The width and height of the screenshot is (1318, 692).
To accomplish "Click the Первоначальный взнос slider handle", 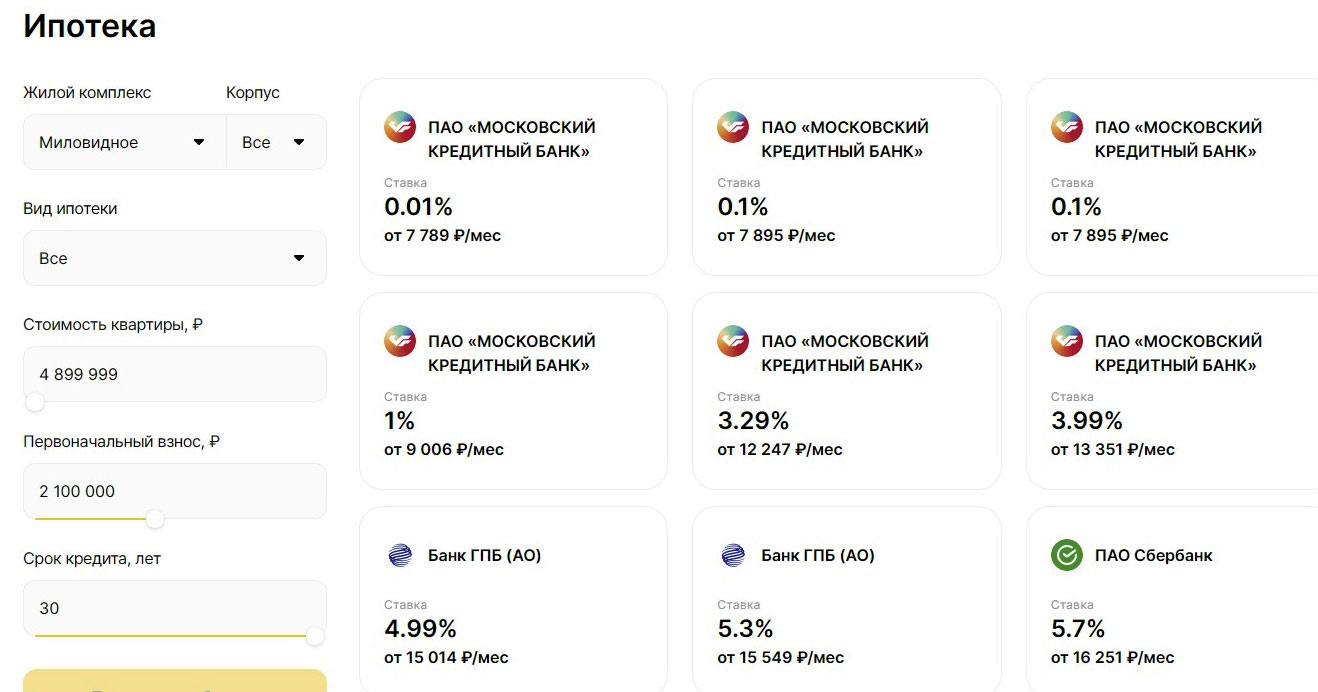I will click(x=154, y=519).
